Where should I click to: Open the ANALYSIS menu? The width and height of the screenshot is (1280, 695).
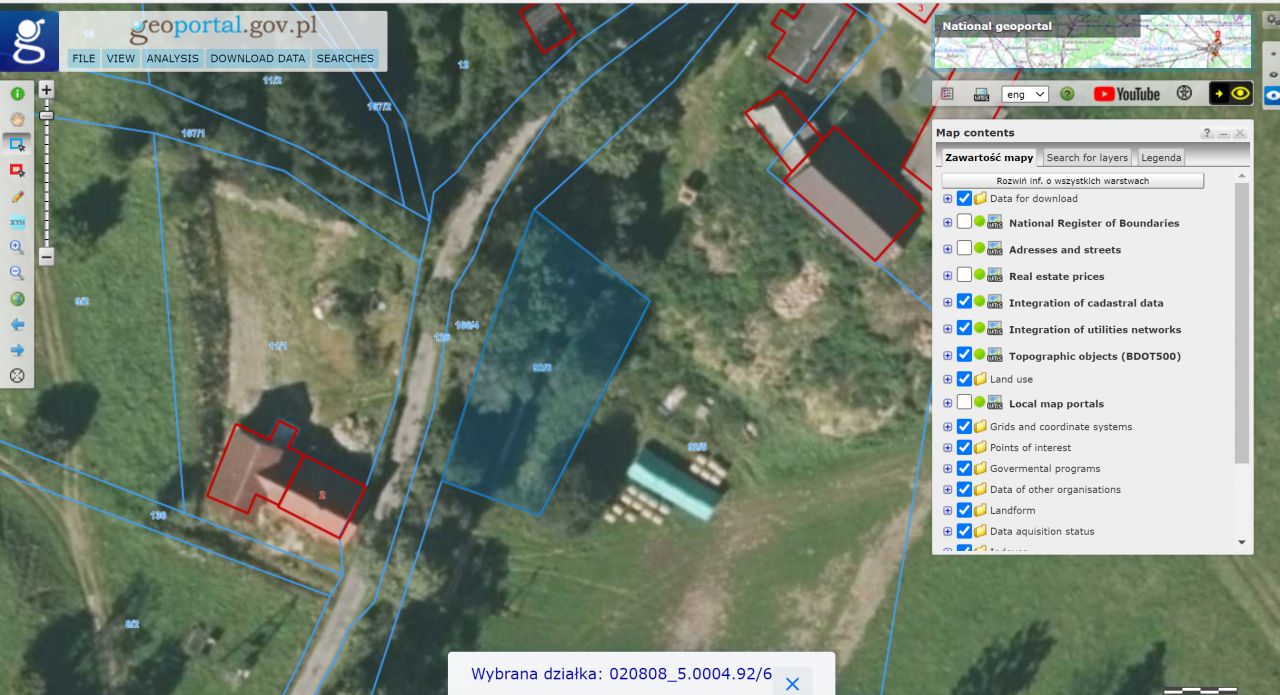(173, 58)
